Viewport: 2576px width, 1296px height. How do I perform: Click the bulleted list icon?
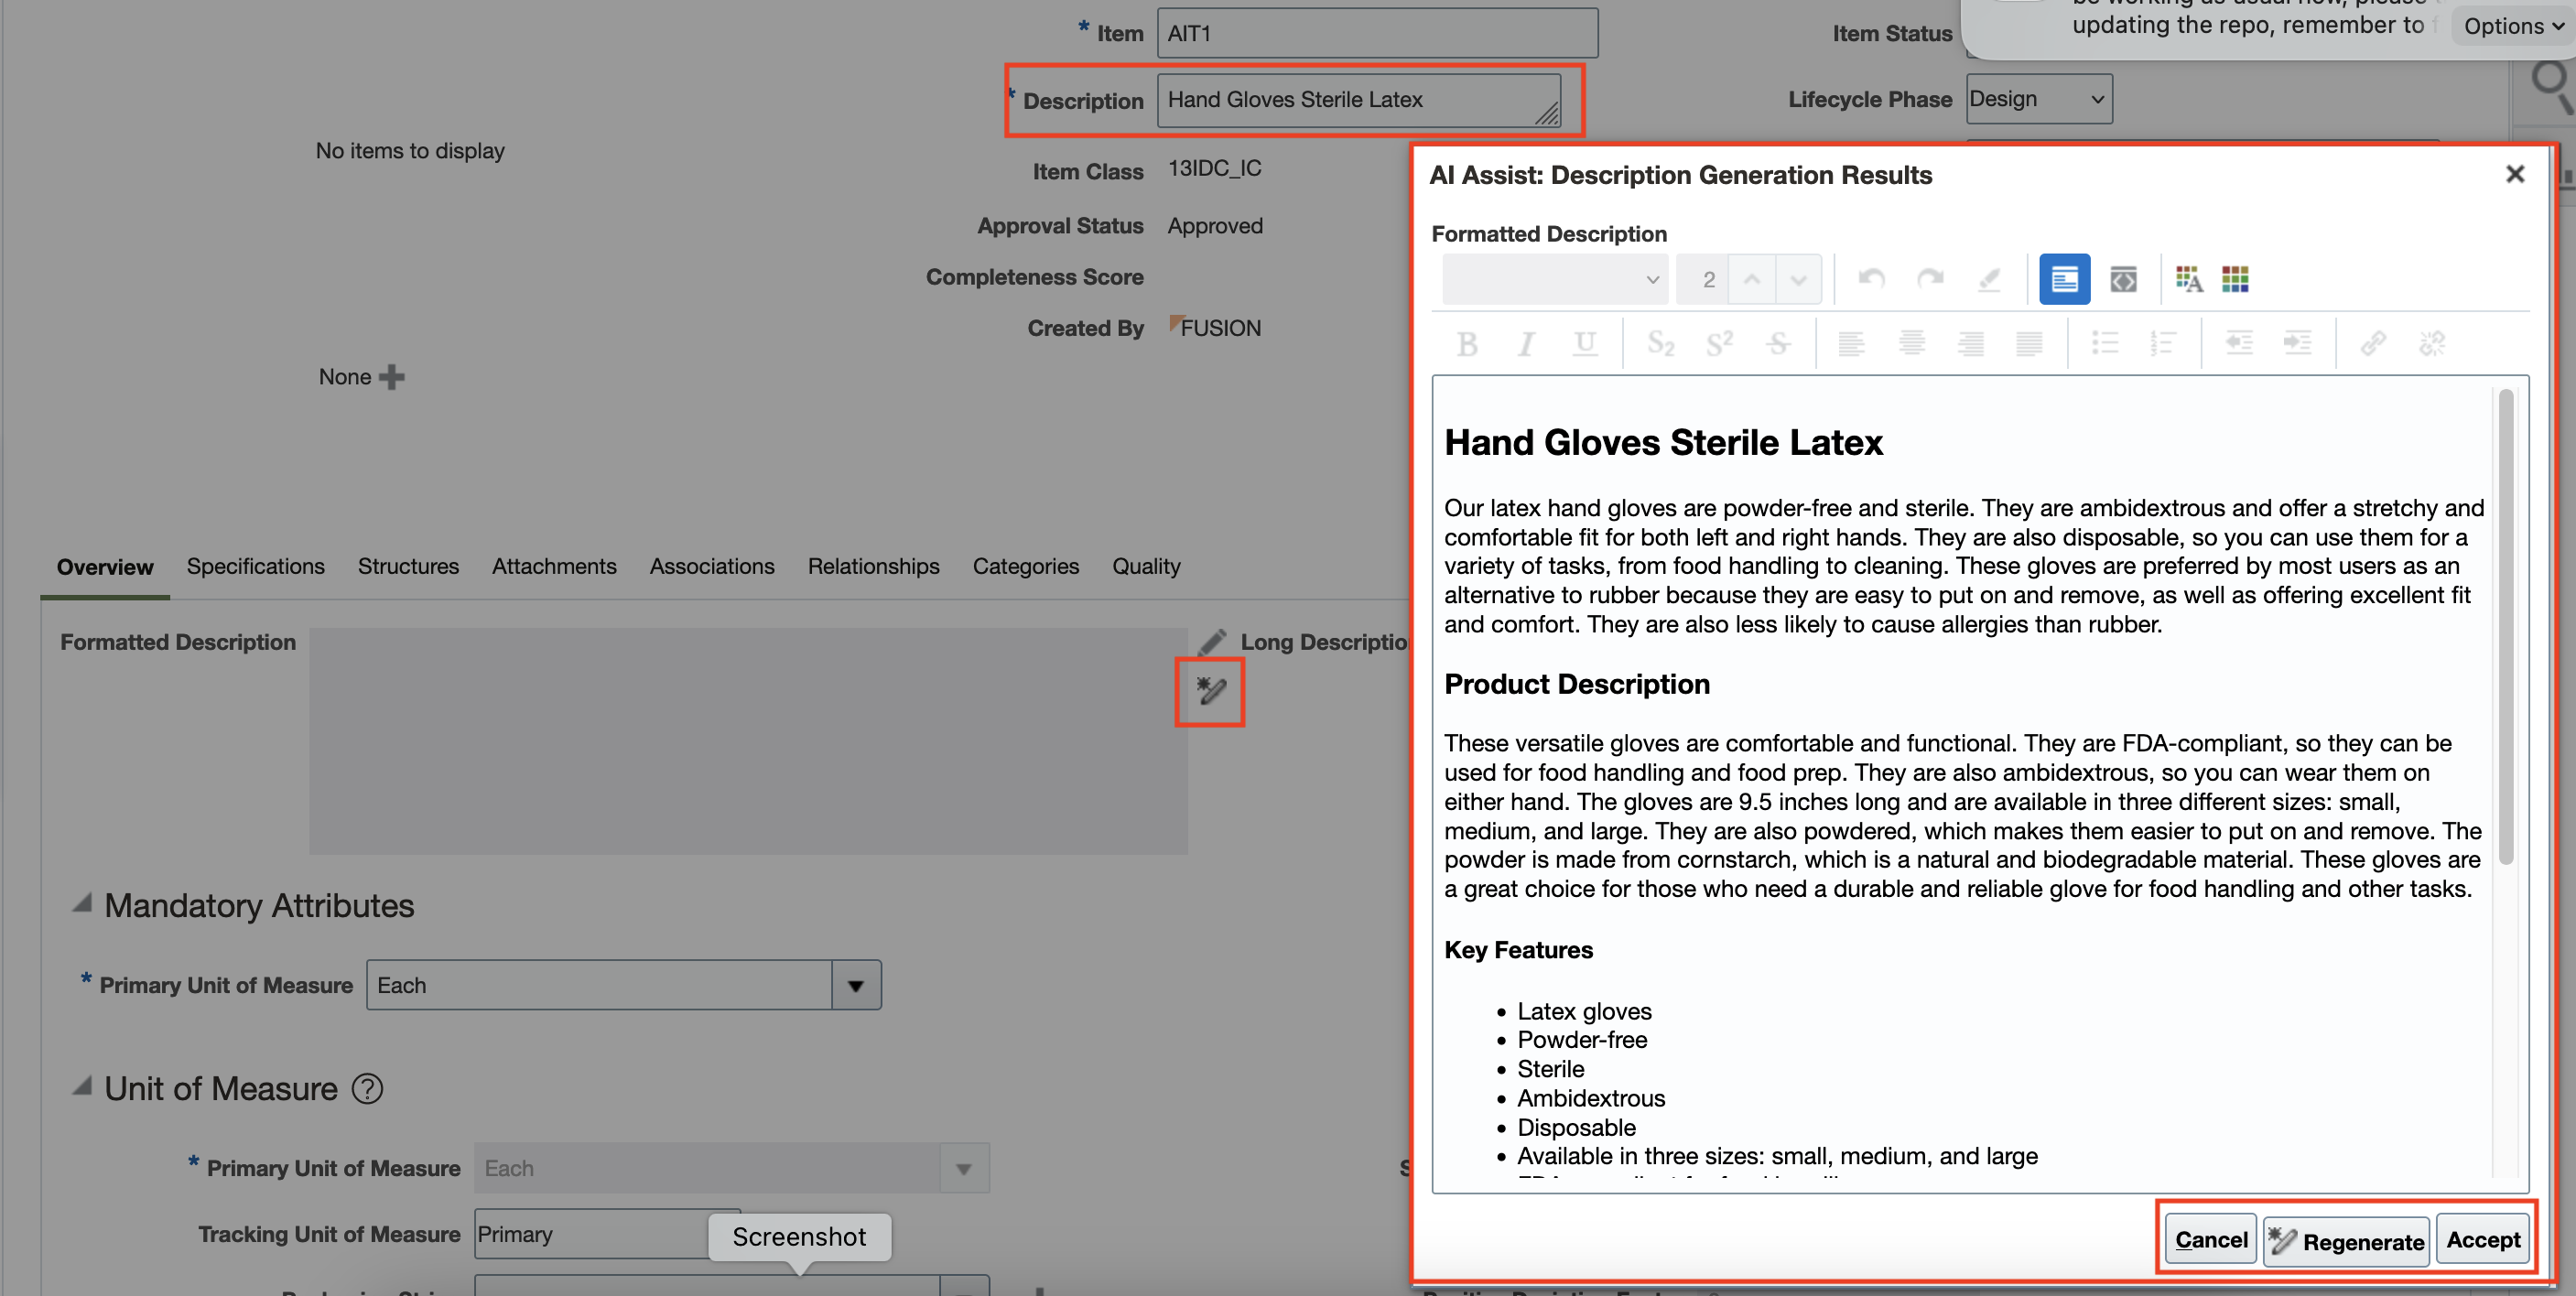pyautogui.click(x=2104, y=344)
